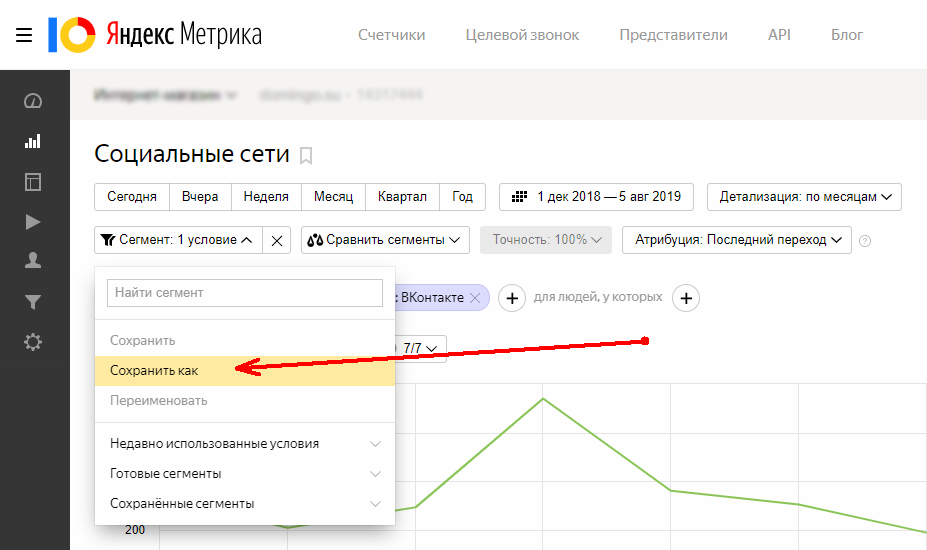Viewport: 927px width, 550px height.
Task: Select the Квартал period
Action: click(403, 197)
